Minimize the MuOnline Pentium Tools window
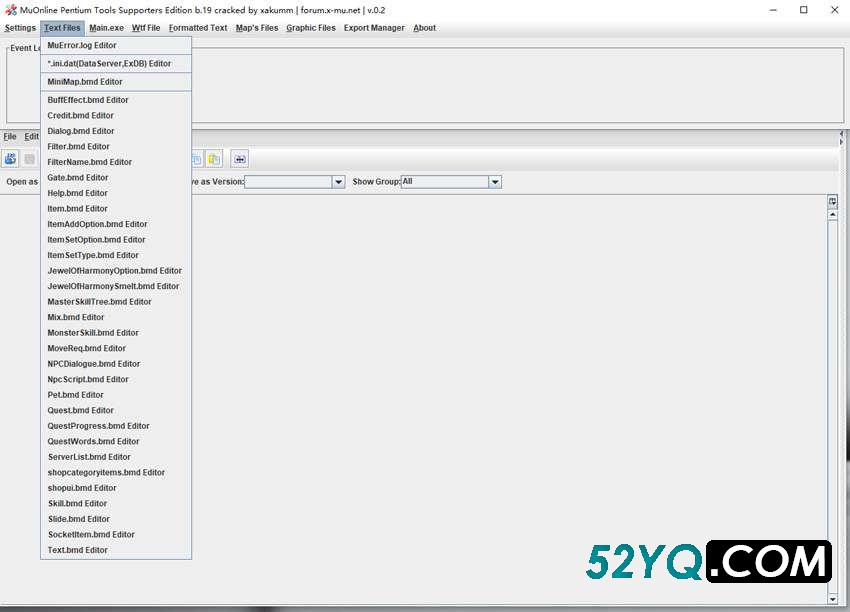Image resolution: width=850 pixels, height=612 pixels. (773, 10)
